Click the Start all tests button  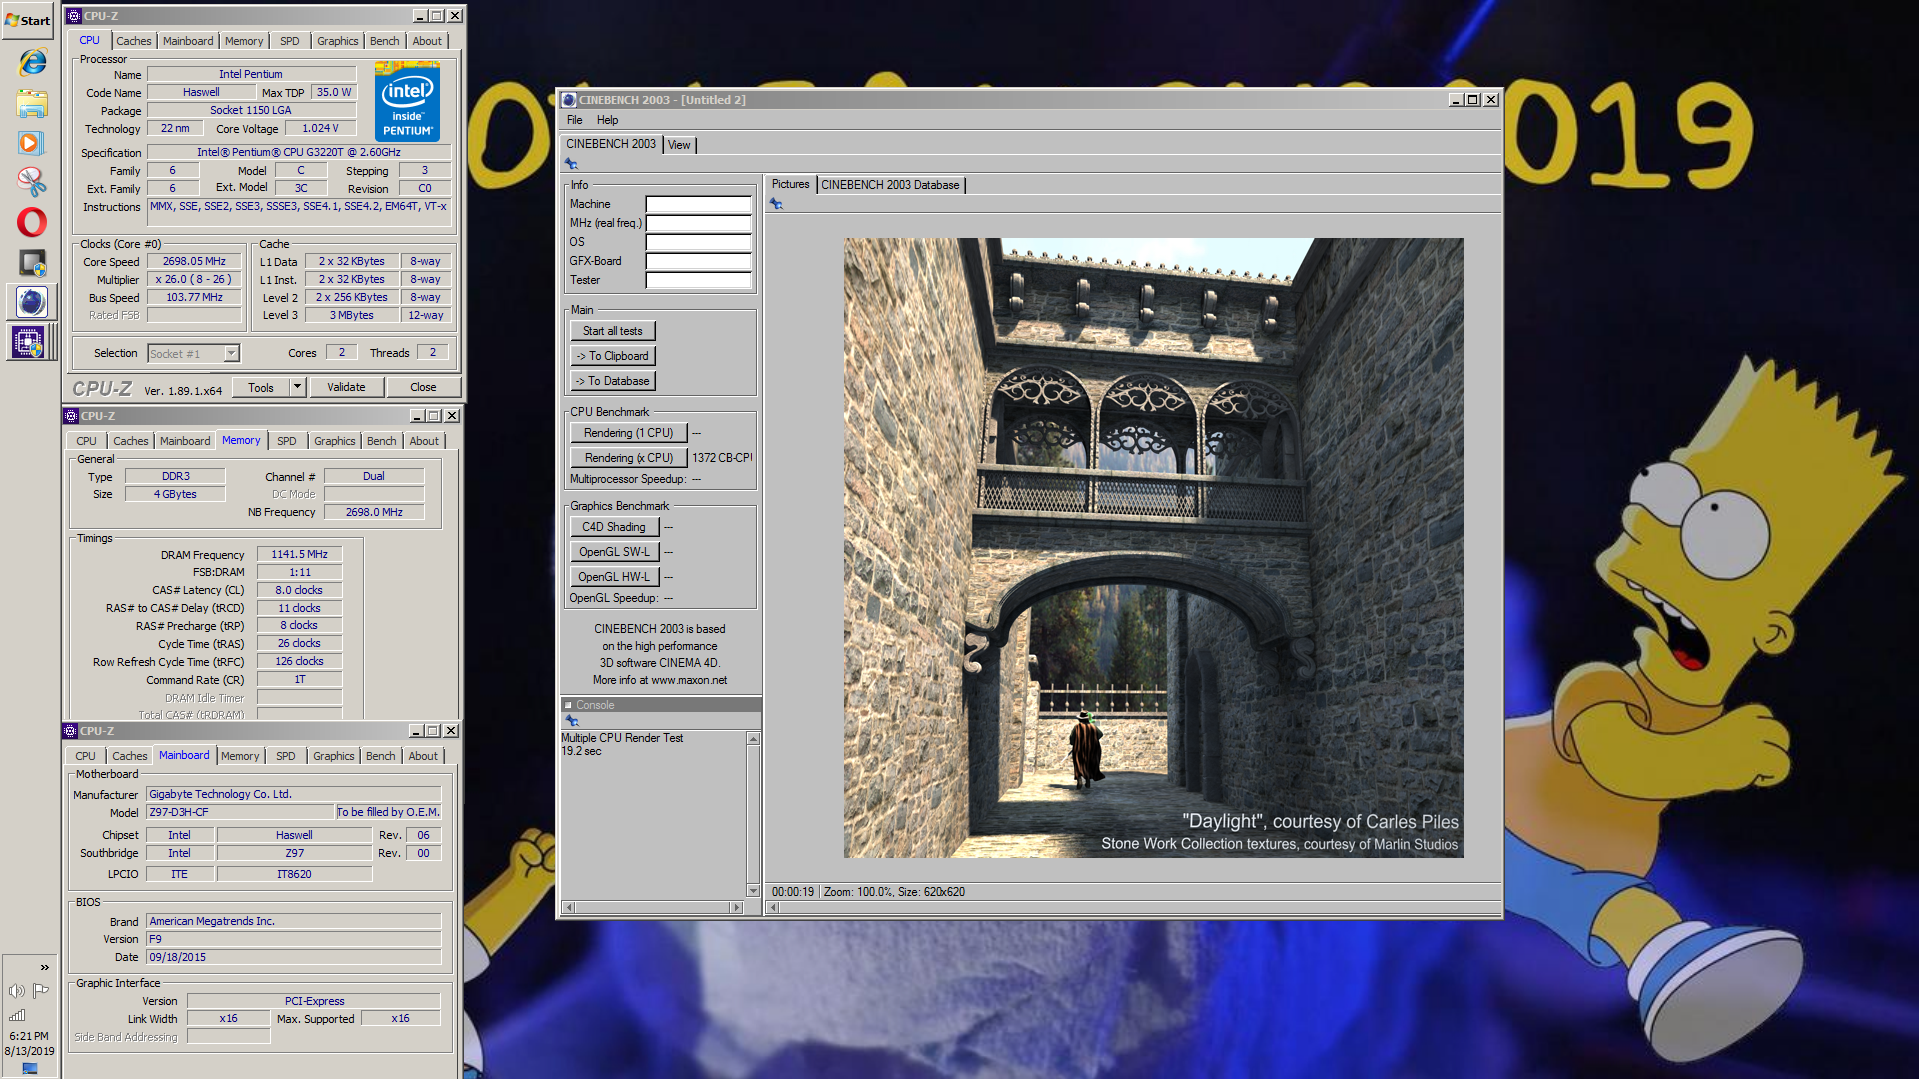613,331
